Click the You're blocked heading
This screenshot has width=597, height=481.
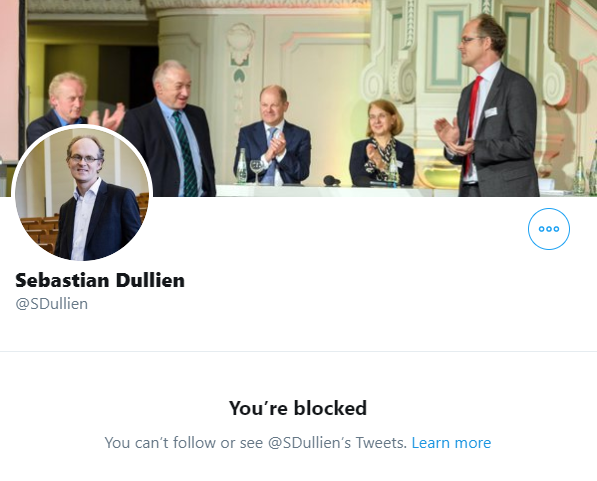[x=298, y=408]
